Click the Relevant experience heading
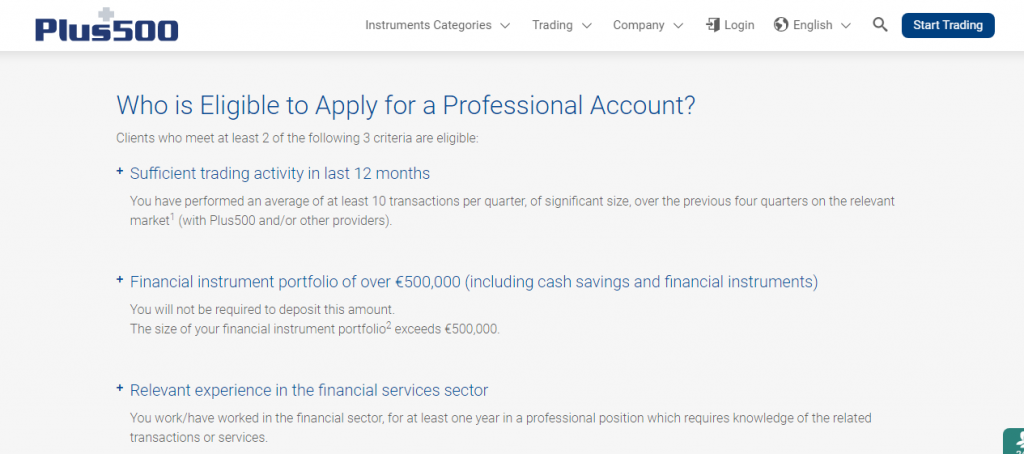 [309, 390]
